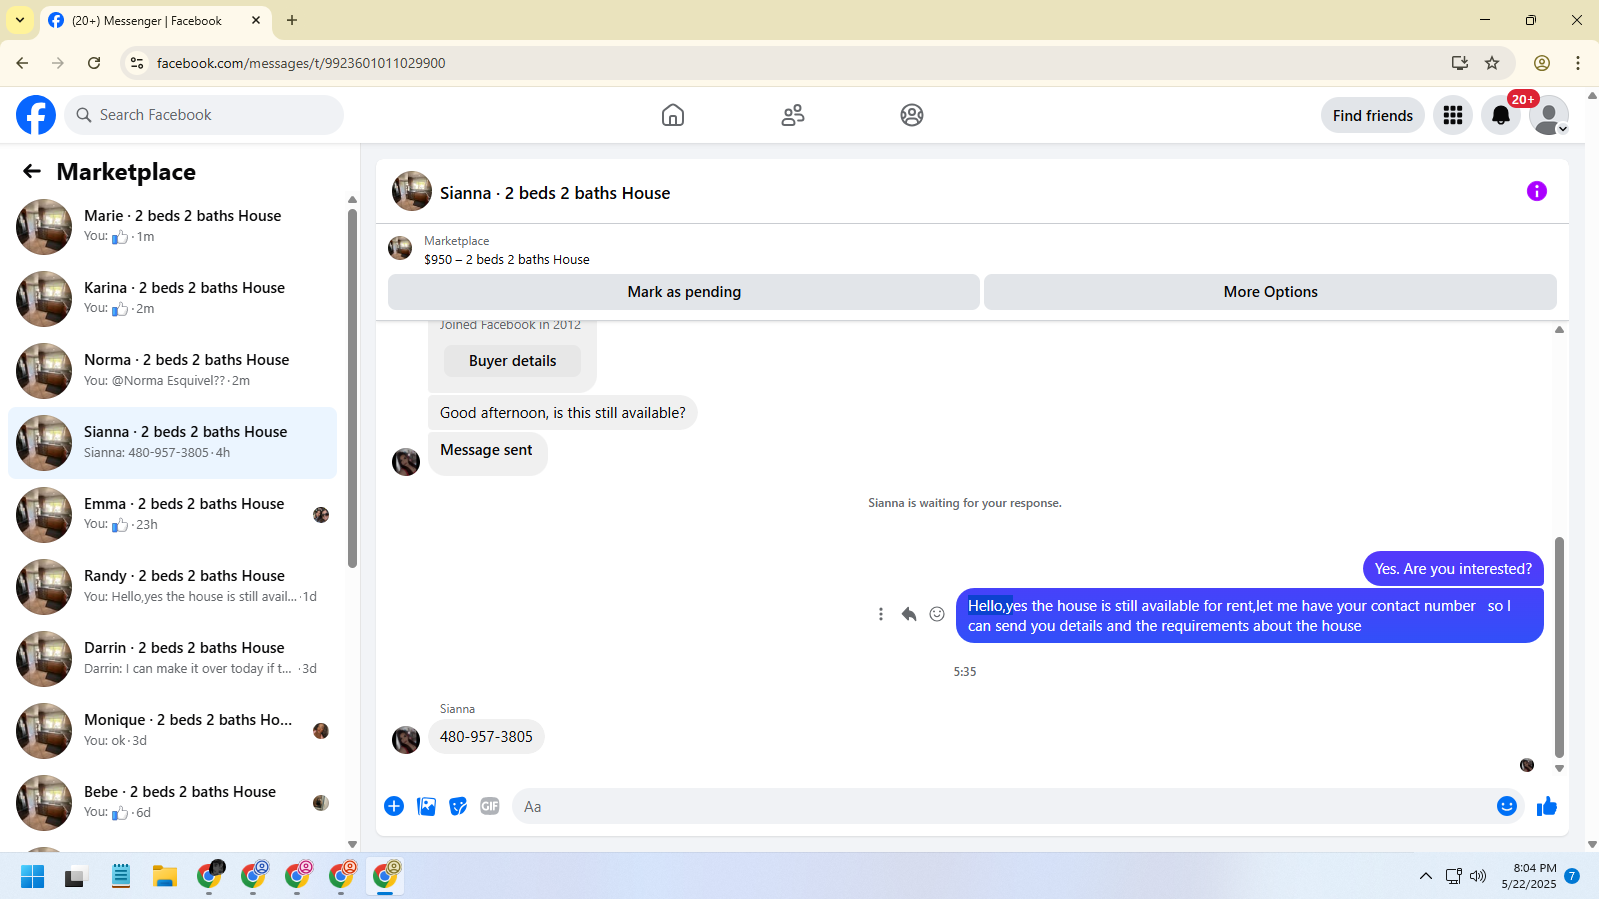This screenshot has height=899, width=1599.
Task: Go back using the Marketplace arrow
Action: 32,172
